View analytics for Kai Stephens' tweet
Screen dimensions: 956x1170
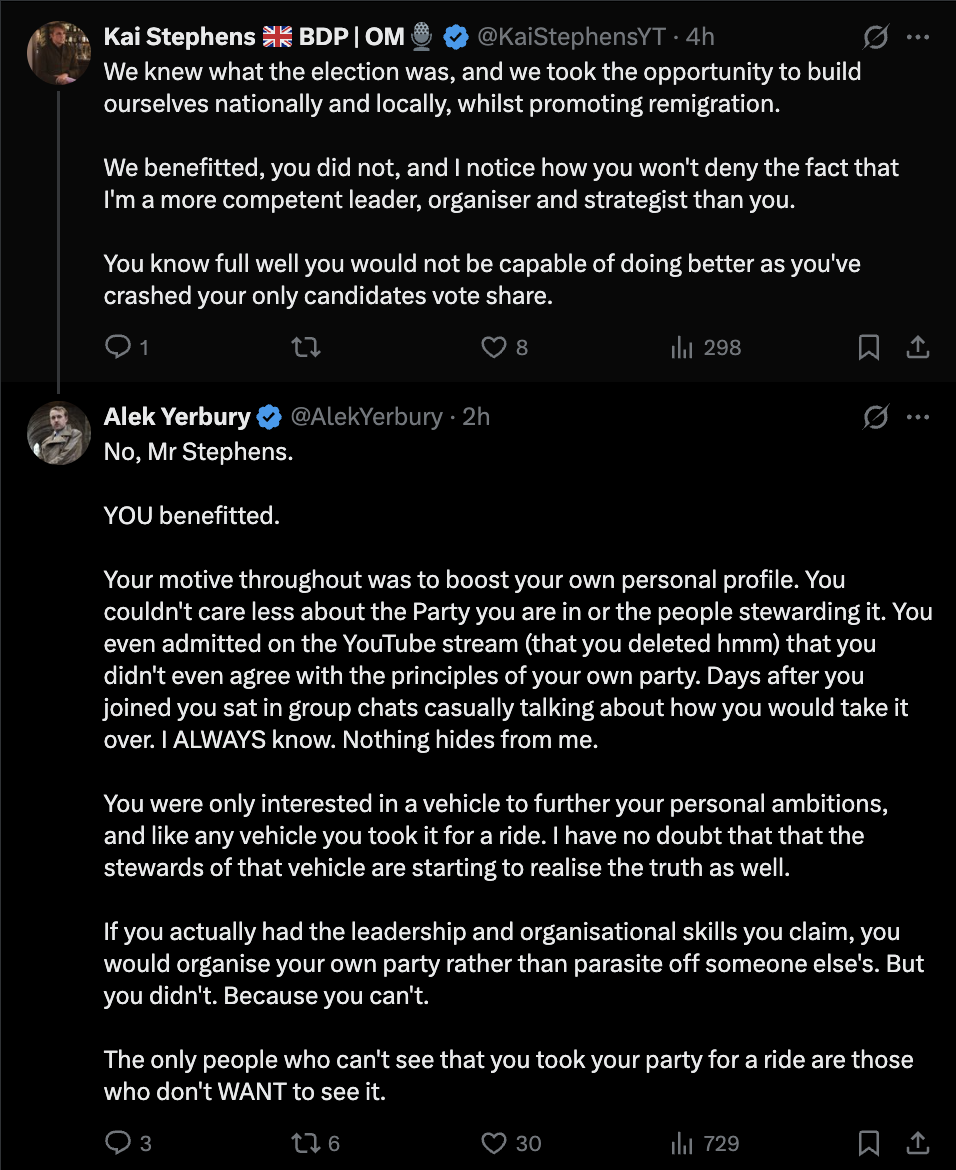pyautogui.click(x=705, y=347)
